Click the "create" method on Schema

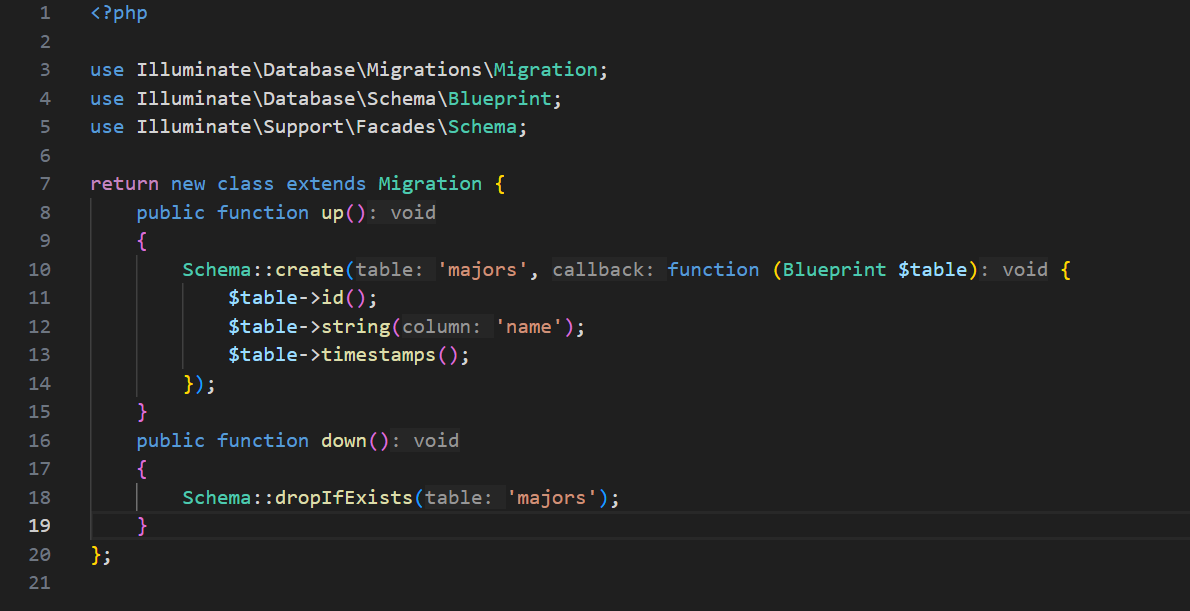pos(309,270)
